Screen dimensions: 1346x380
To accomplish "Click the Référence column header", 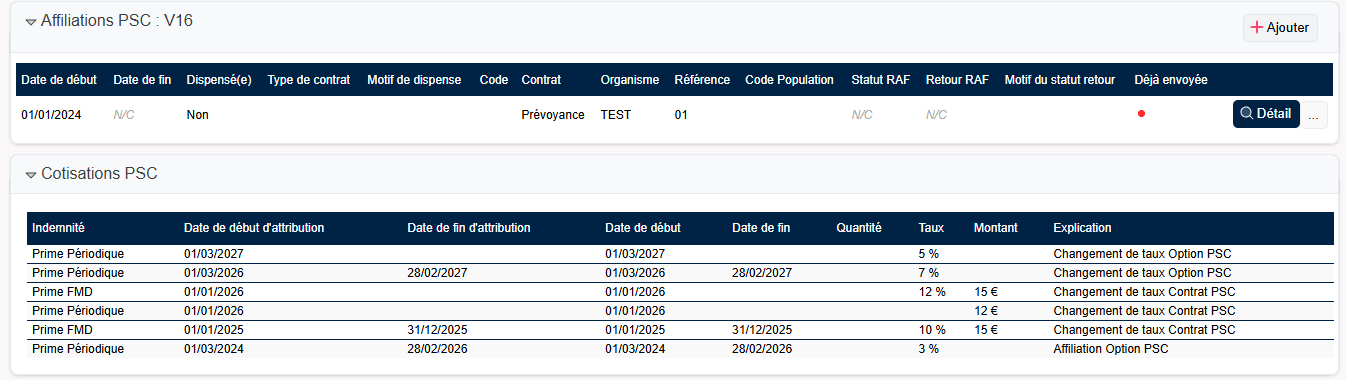I will click(702, 80).
